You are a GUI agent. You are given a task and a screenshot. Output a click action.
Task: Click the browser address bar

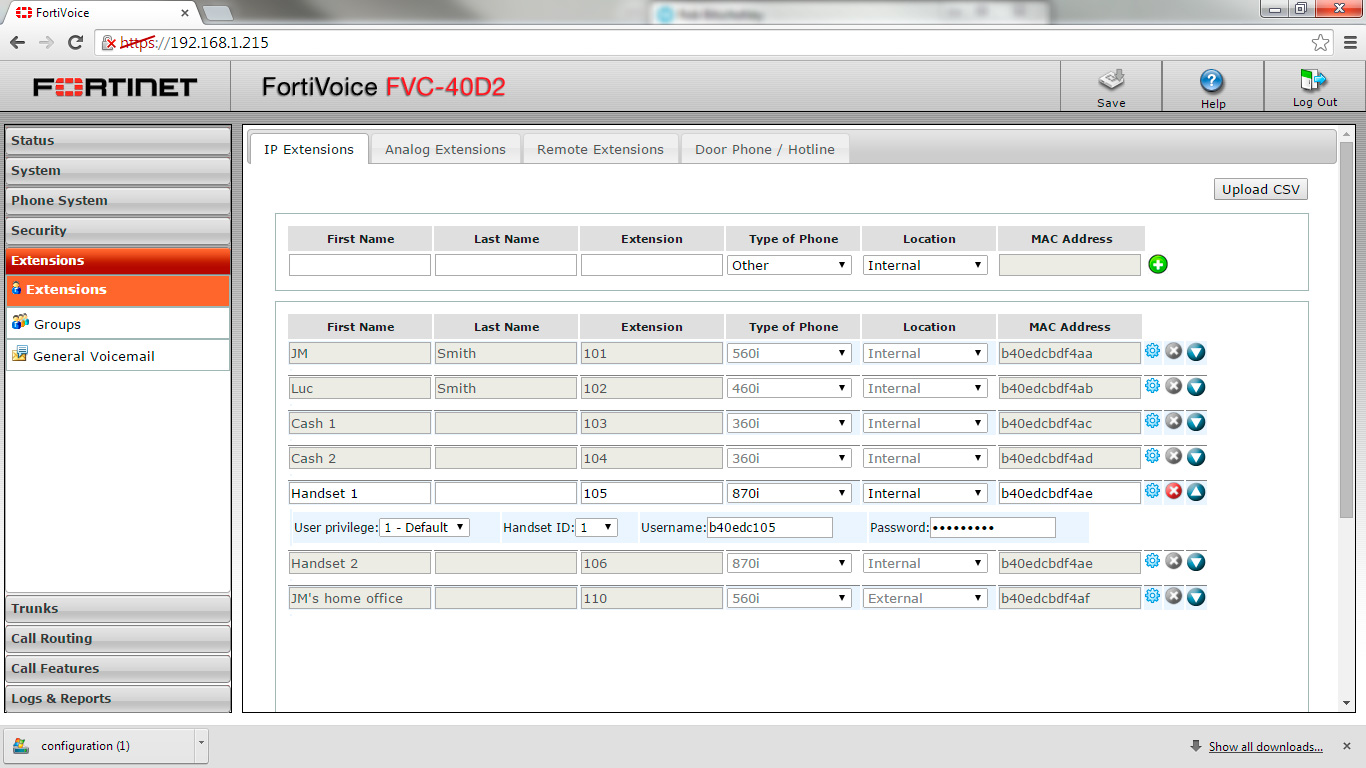pyautogui.click(x=715, y=42)
